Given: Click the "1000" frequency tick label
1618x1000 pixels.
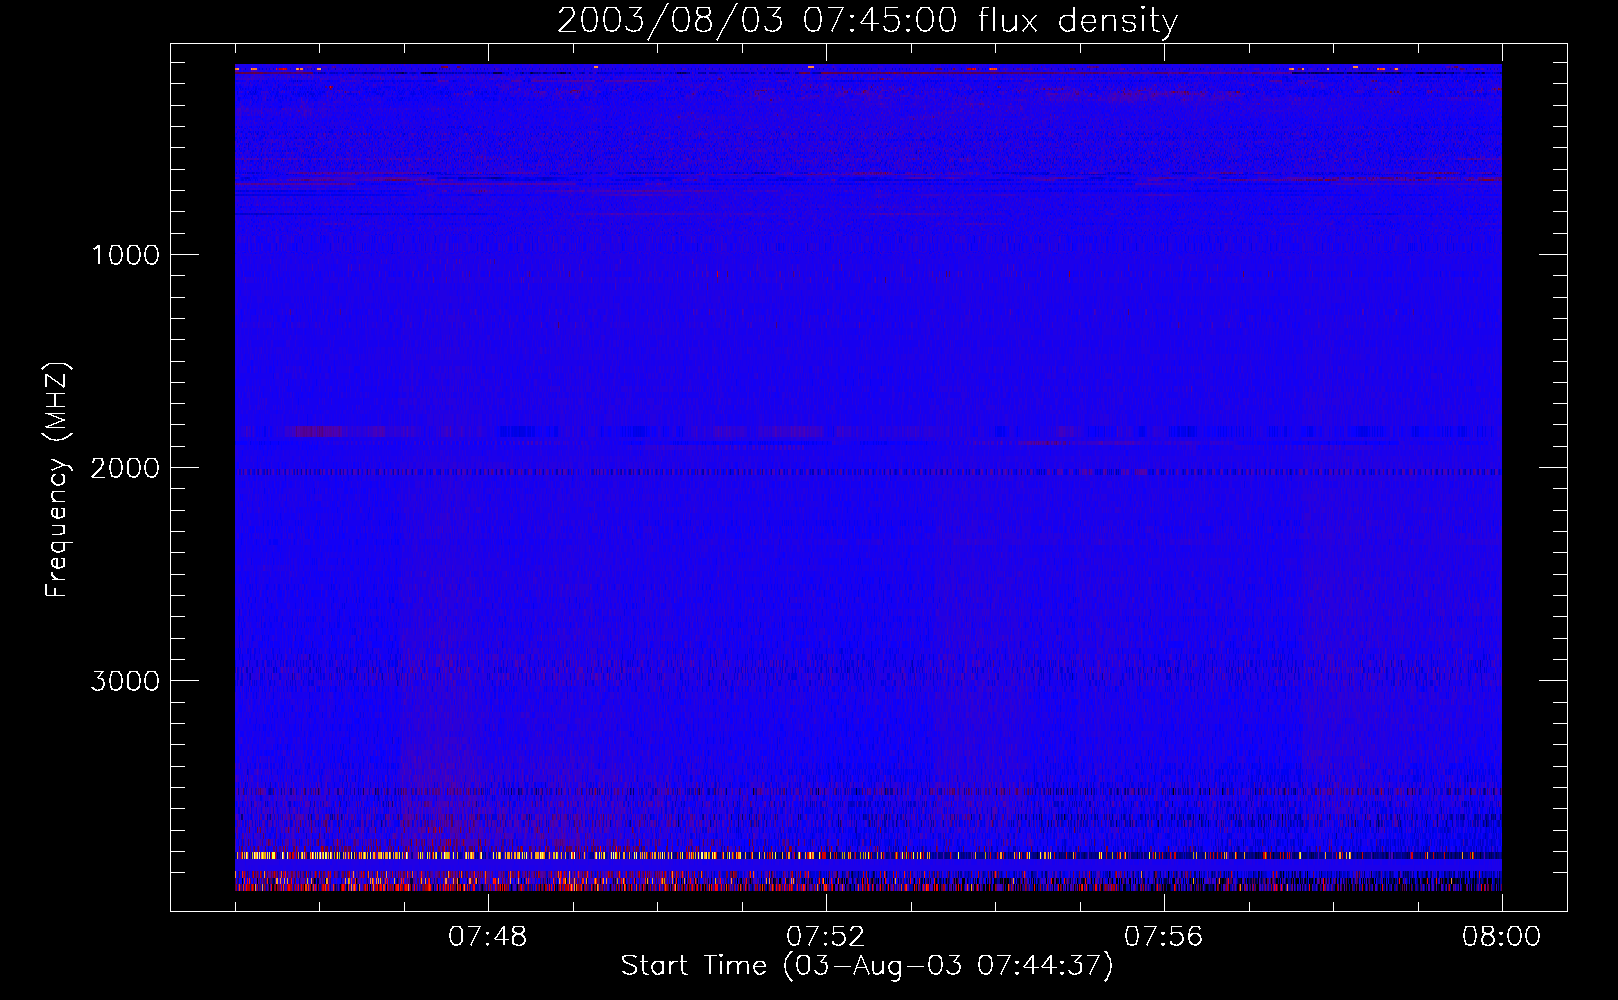Looking at the screenshot, I should click(x=125, y=255).
